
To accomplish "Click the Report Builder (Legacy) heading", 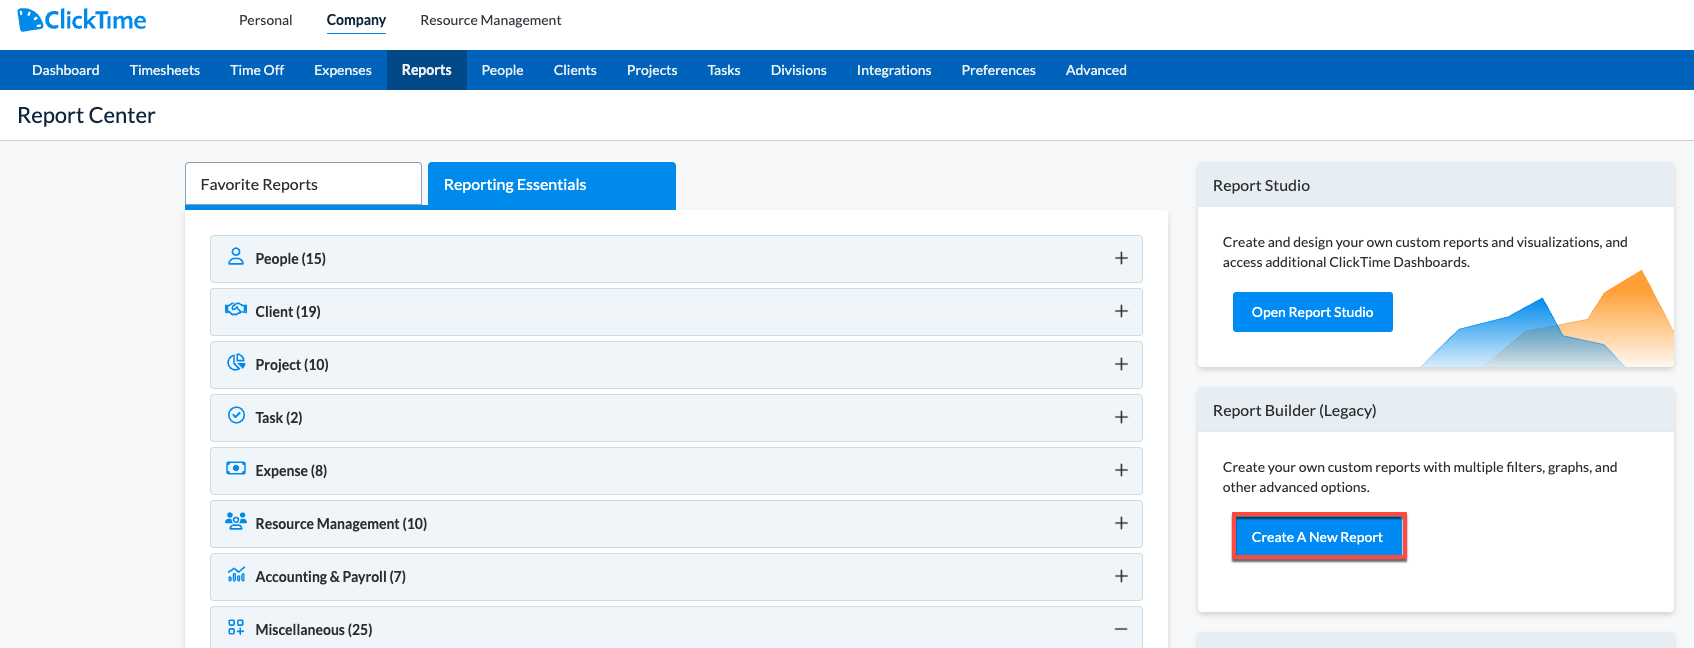I will [x=1294, y=410].
